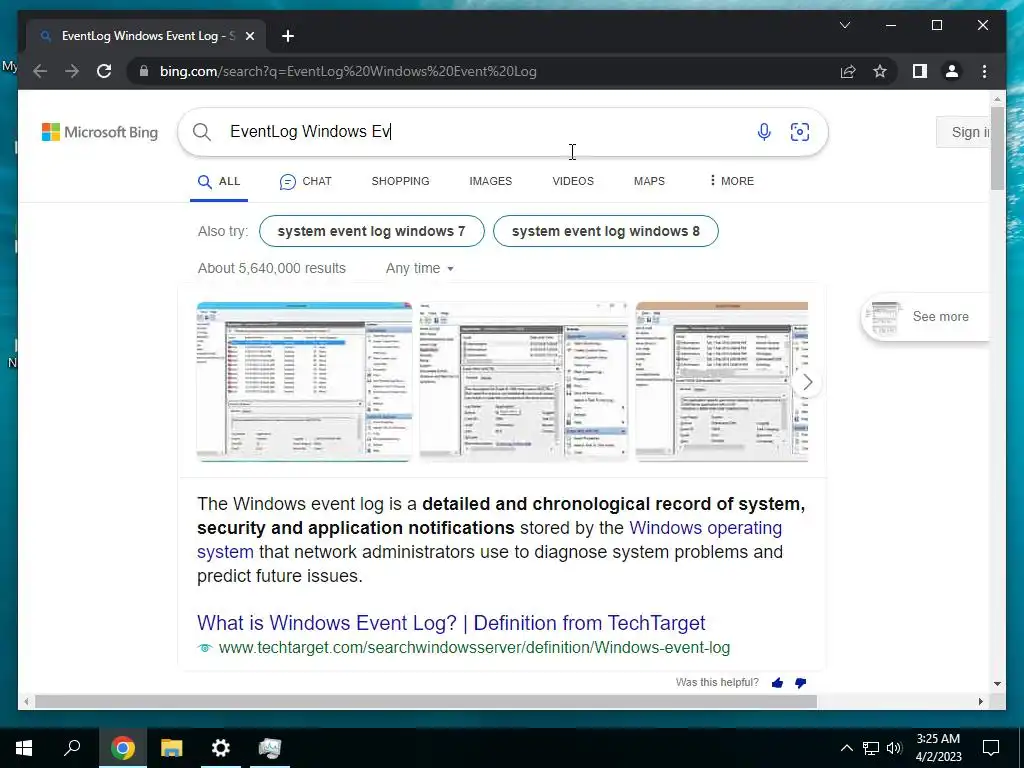
Task: Advance the image carousel with the right arrow
Action: (x=807, y=382)
